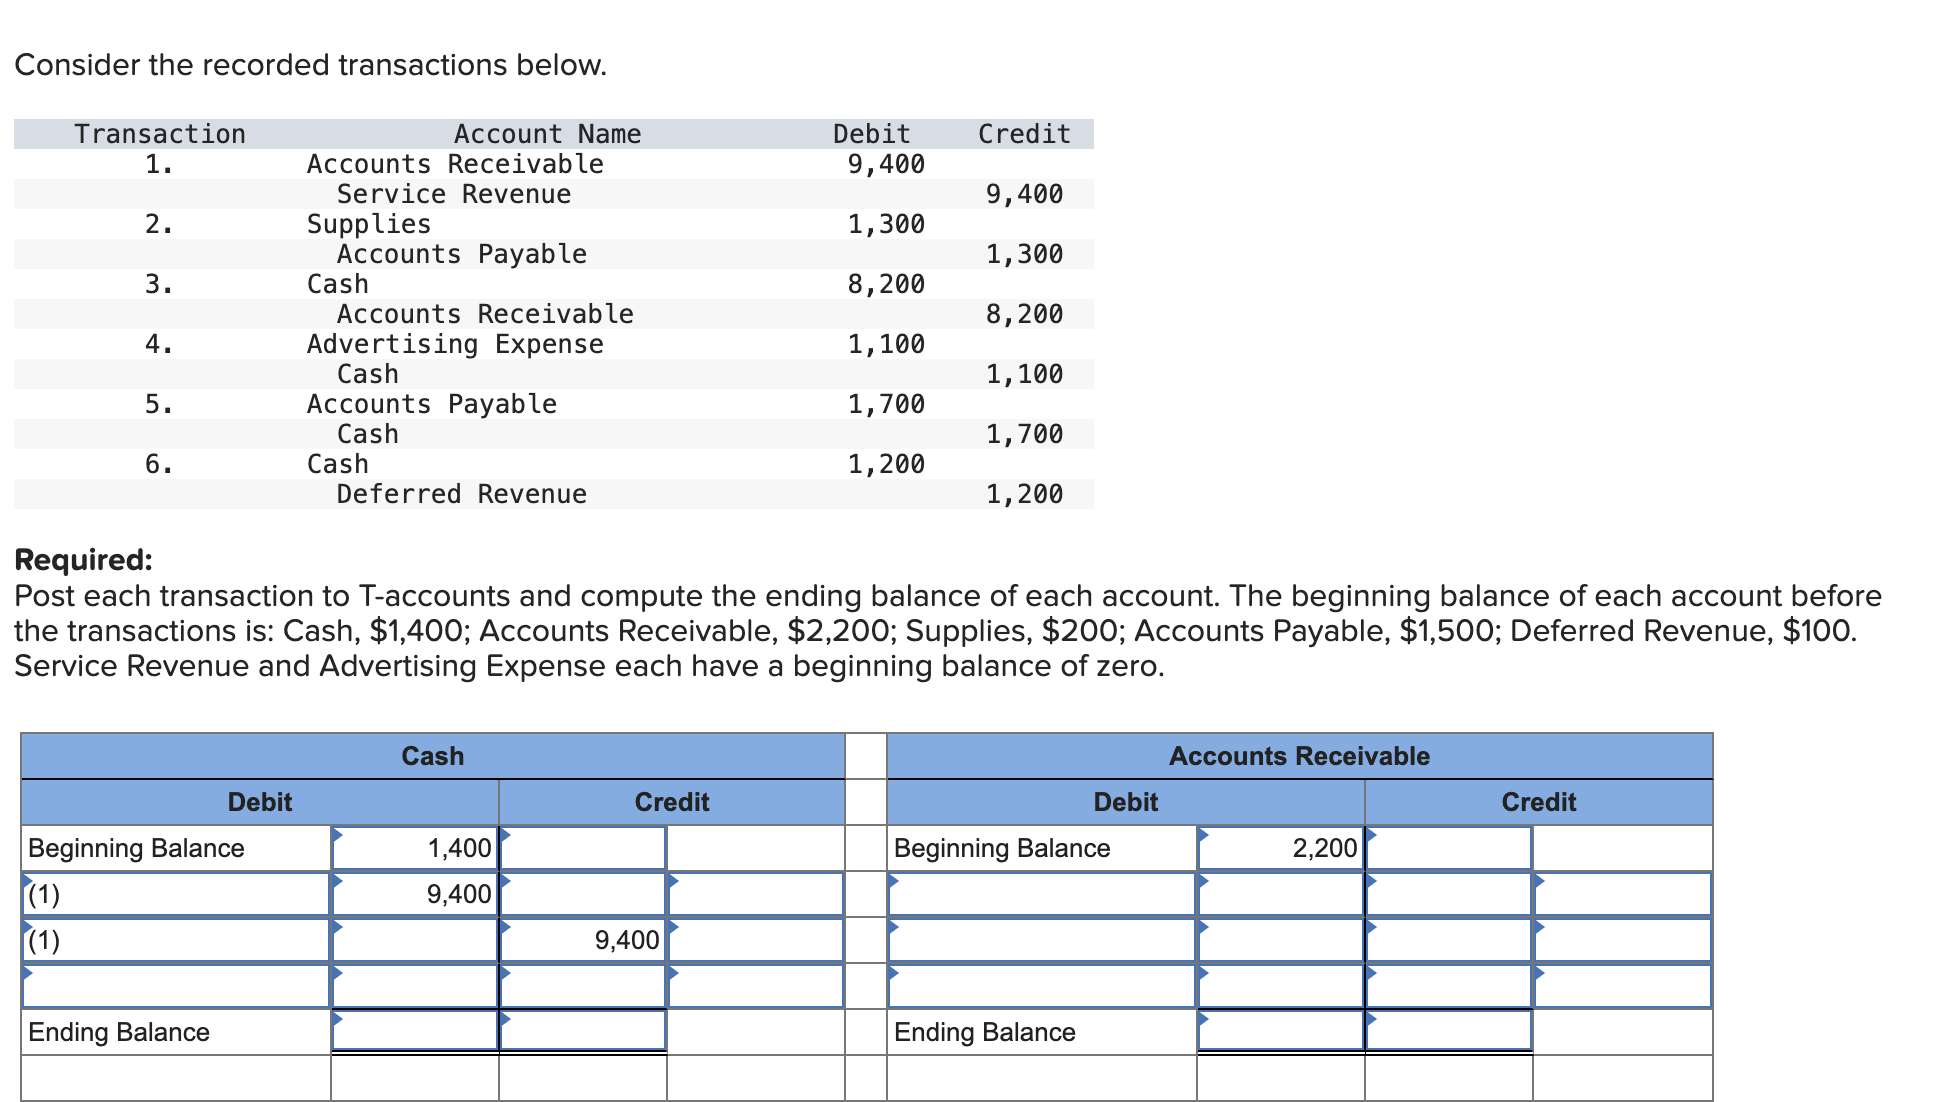Click Cash beginning balance debit cell 1,400
Screen dimensions: 1944x1102
click(x=415, y=848)
